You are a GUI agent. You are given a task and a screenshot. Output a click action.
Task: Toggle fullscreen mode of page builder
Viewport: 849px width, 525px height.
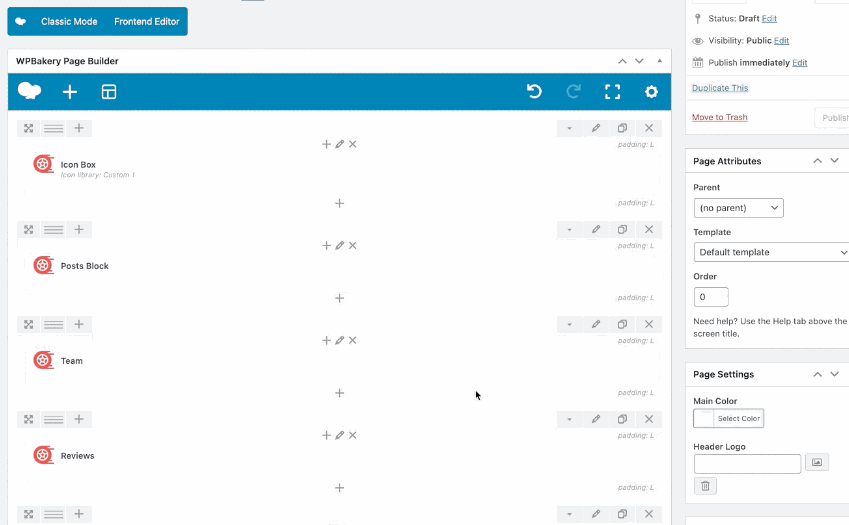pyautogui.click(x=612, y=91)
